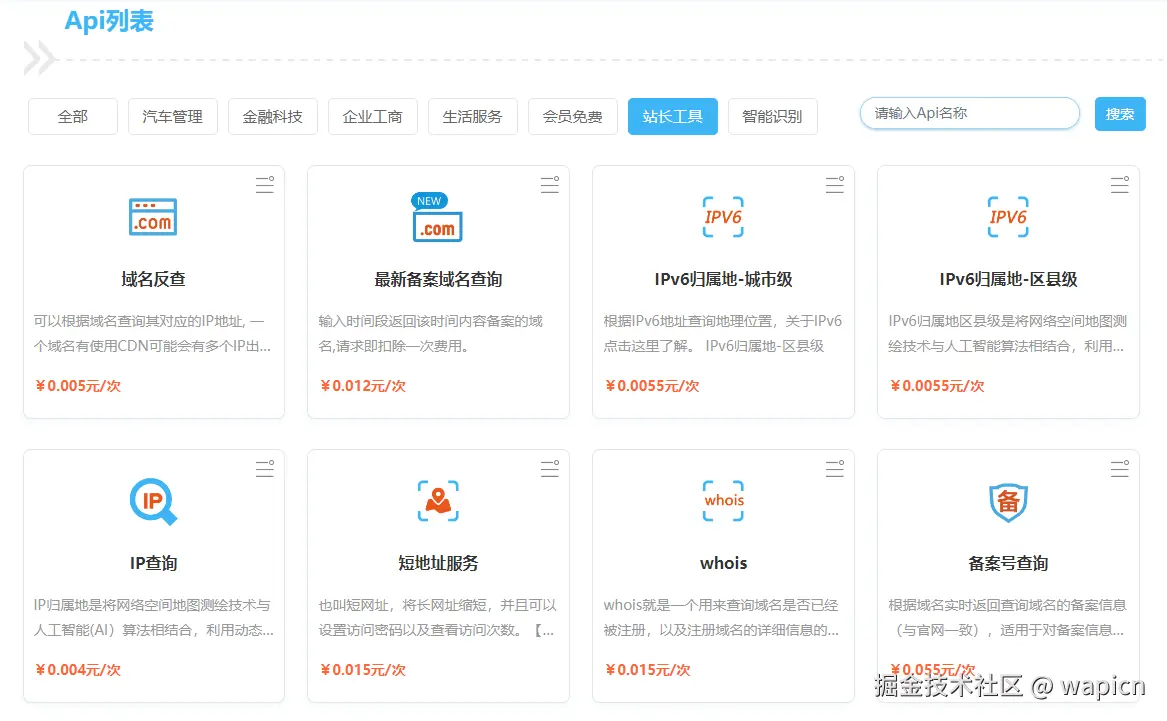This screenshot has height=721, width=1167.
Task: Click the 搜索 search button
Action: click(1120, 115)
